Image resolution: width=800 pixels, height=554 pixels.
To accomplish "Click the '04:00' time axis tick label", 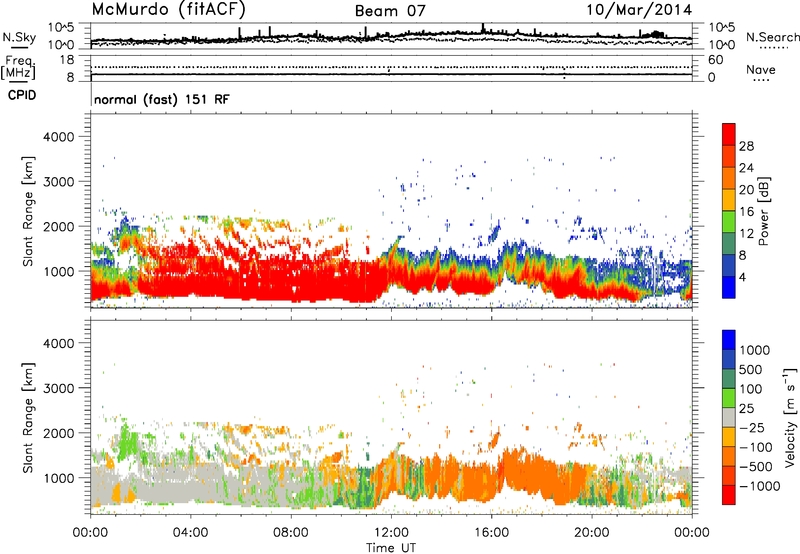I will 190,533.
